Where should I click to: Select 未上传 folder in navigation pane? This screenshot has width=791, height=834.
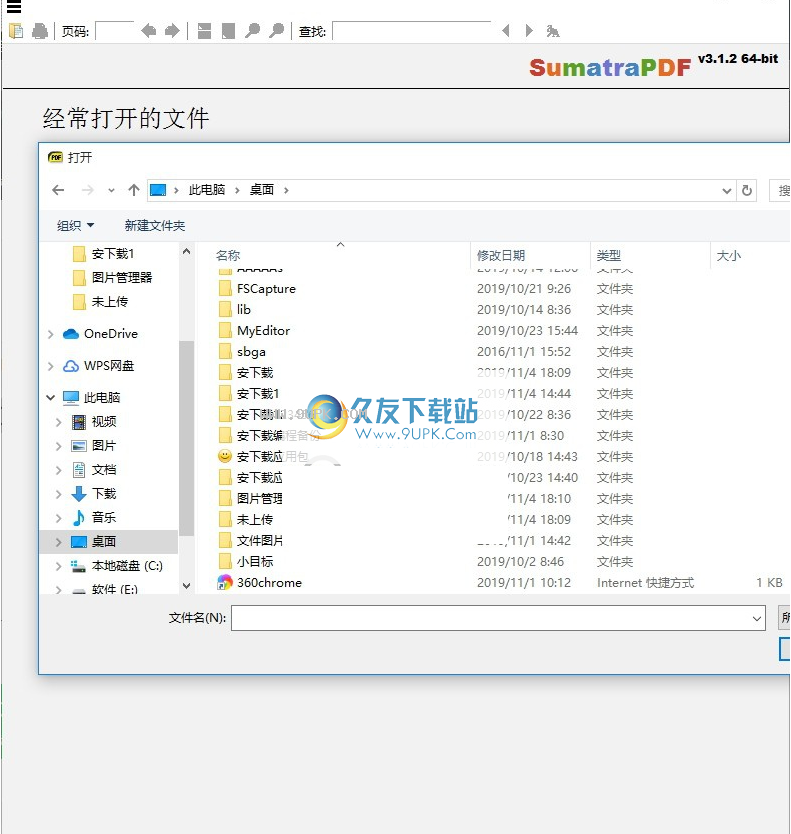click(110, 302)
